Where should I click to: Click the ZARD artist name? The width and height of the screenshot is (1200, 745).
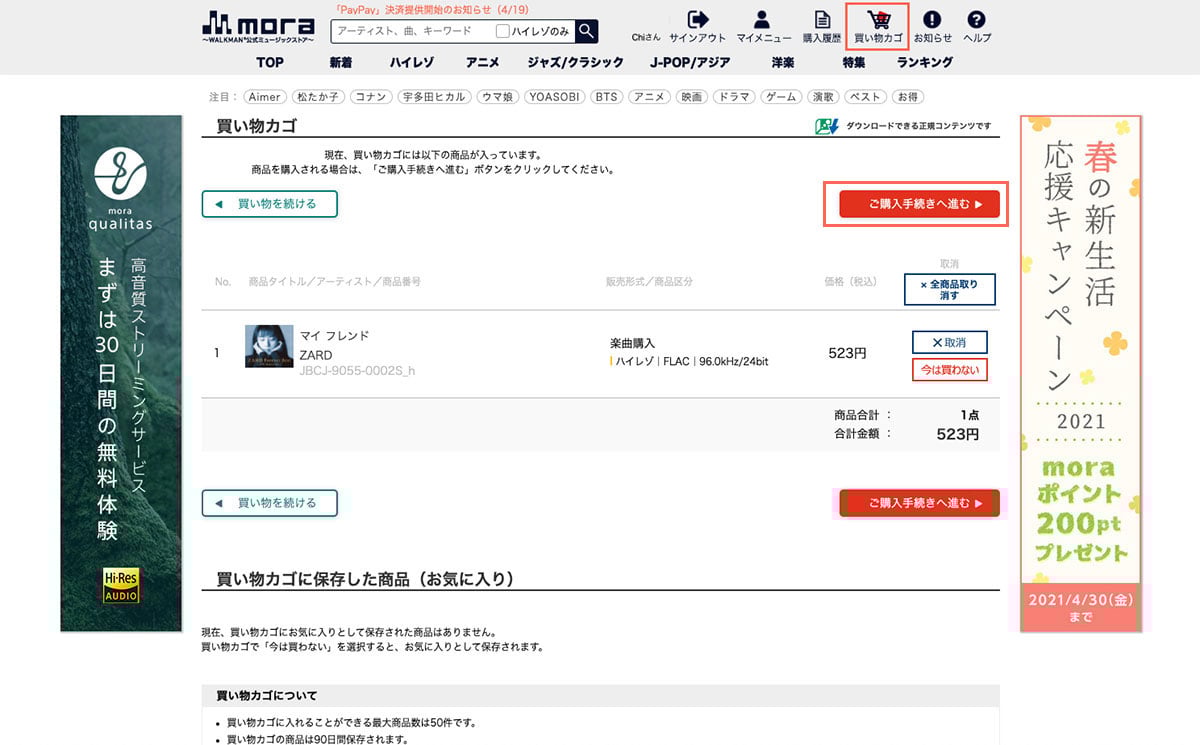(x=316, y=355)
